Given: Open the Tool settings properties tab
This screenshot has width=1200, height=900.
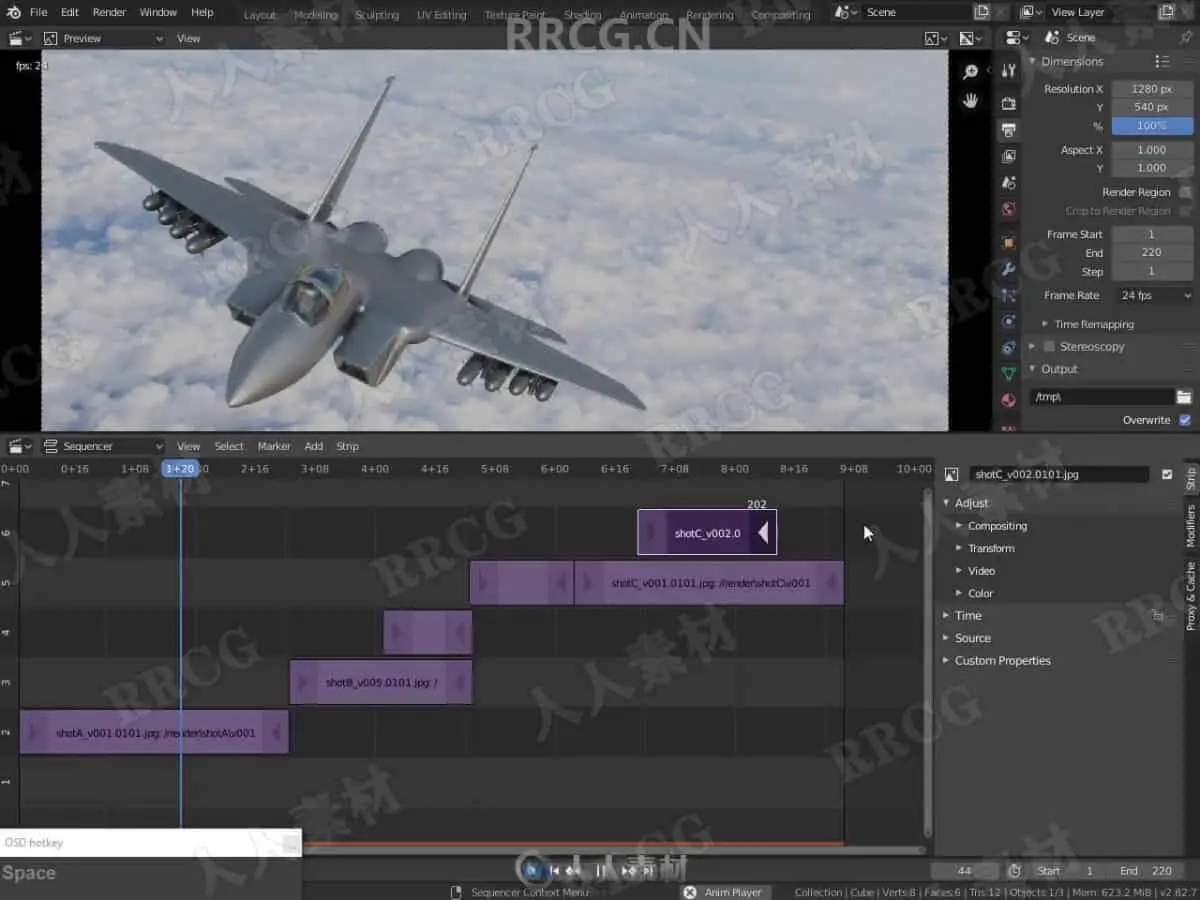Looking at the screenshot, I should (1008, 70).
